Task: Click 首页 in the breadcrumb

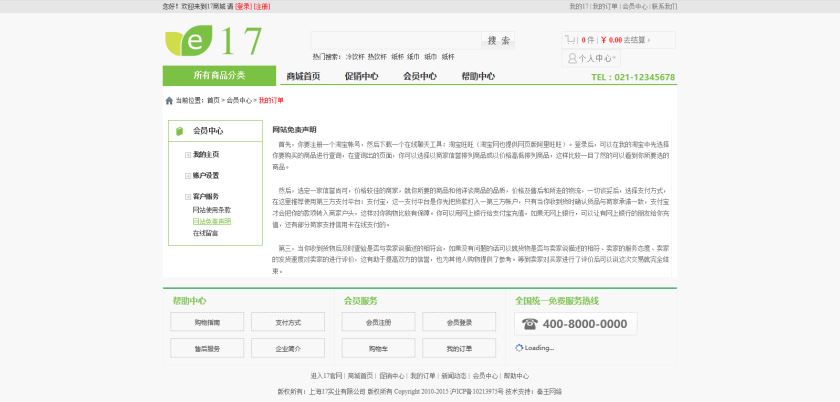Action: click(x=213, y=100)
